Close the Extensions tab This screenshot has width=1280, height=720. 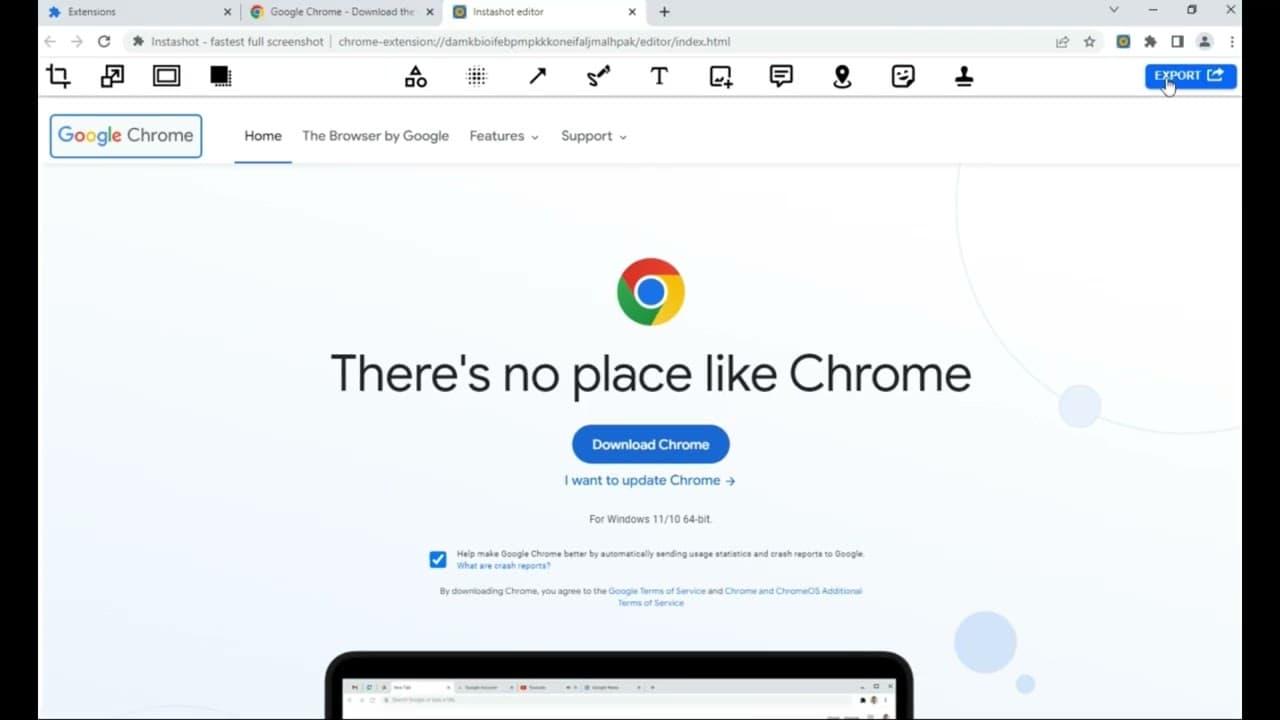click(x=227, y=12)
